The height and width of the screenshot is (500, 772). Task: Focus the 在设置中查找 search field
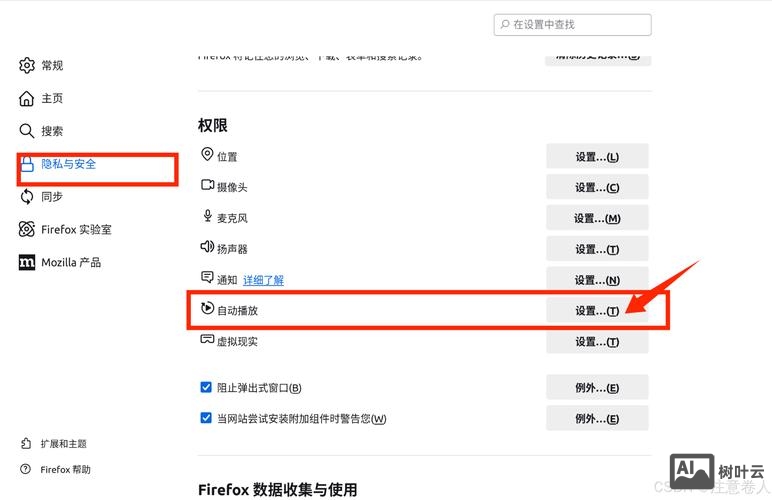click(573, 24)
